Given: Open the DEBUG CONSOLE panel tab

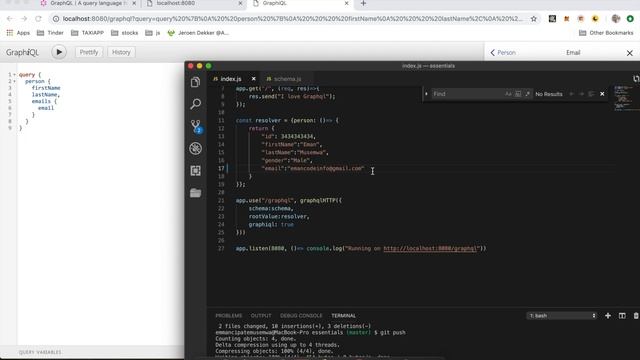Looking at the screenshot, I should tap(301, 316).
